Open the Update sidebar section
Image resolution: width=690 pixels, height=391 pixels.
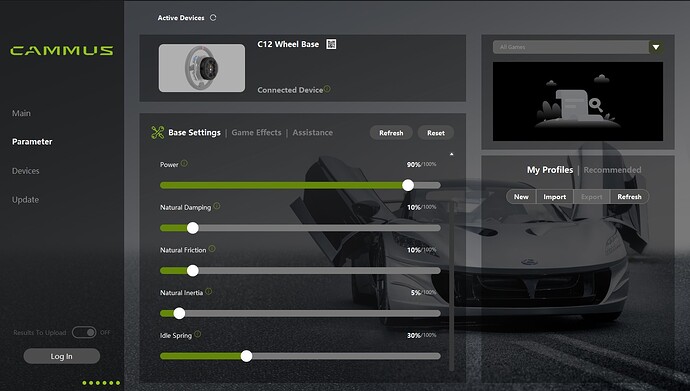pos(26,200)
